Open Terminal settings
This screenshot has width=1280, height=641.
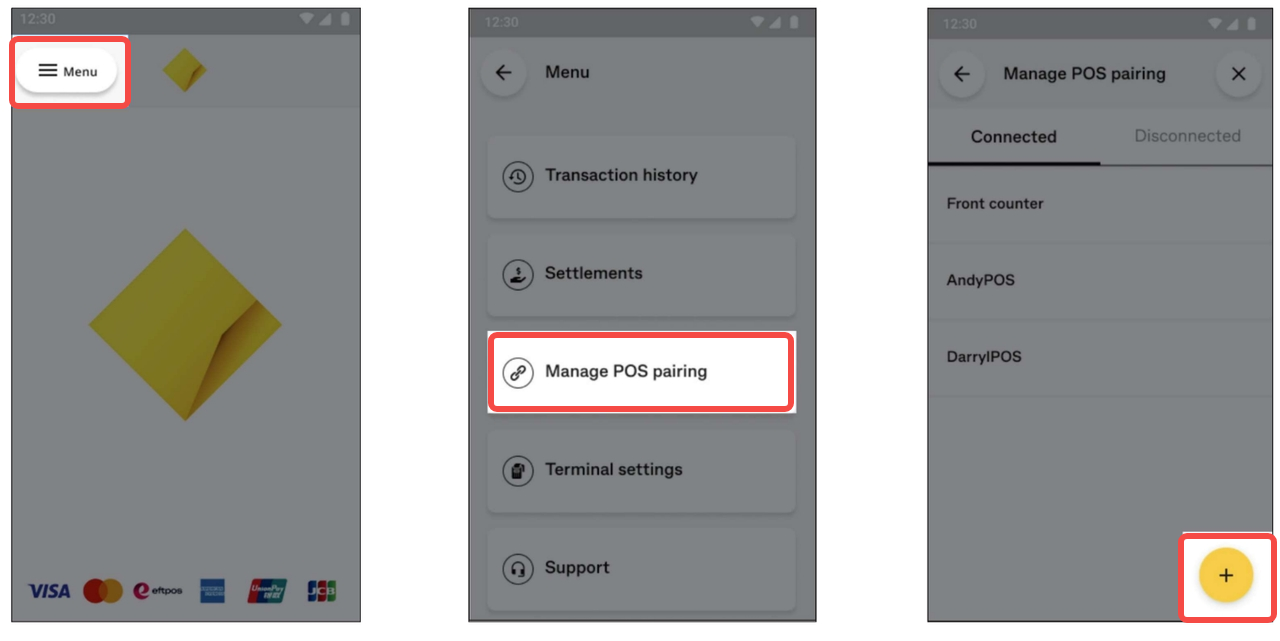point(641,470)
